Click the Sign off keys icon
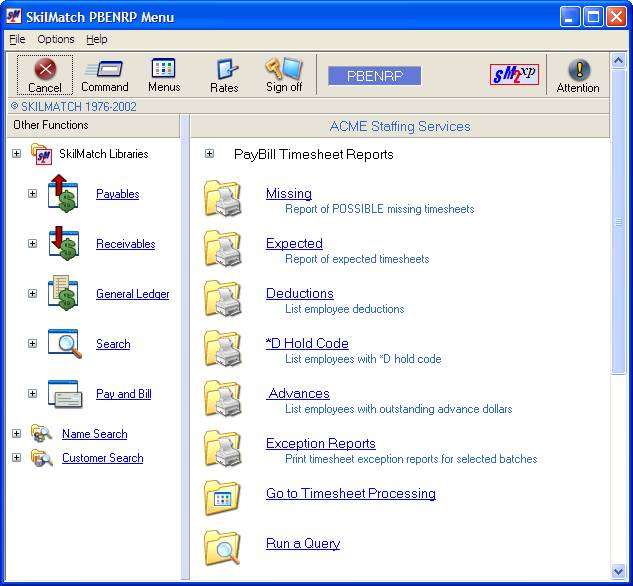This screenshot has height=586, width=633. (x=284, y=68)
